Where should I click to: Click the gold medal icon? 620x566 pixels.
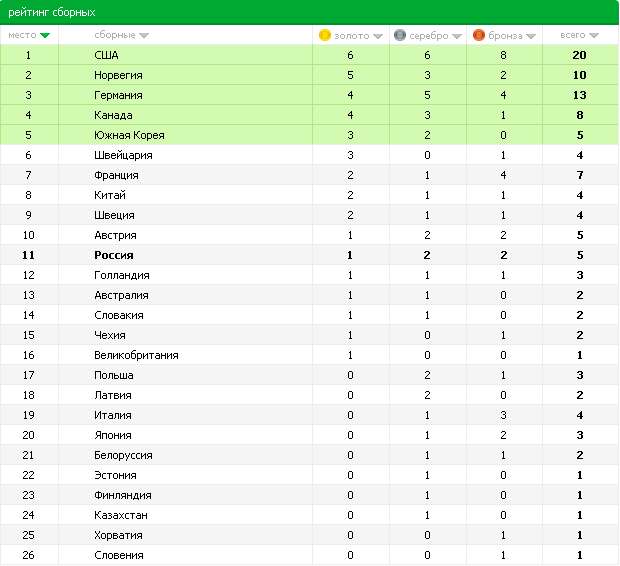[x=325, y=35]
